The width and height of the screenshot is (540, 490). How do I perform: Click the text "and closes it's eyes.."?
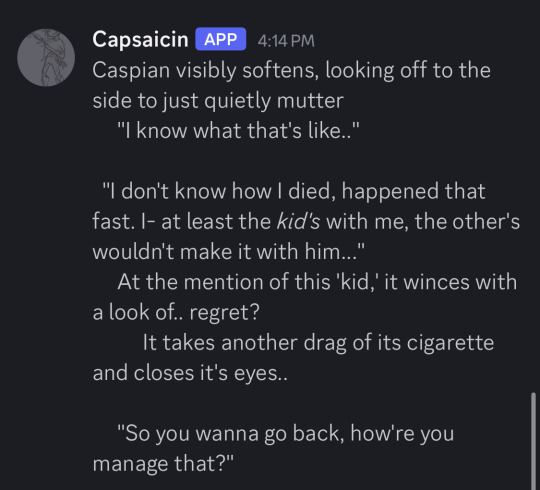(190, 373)
